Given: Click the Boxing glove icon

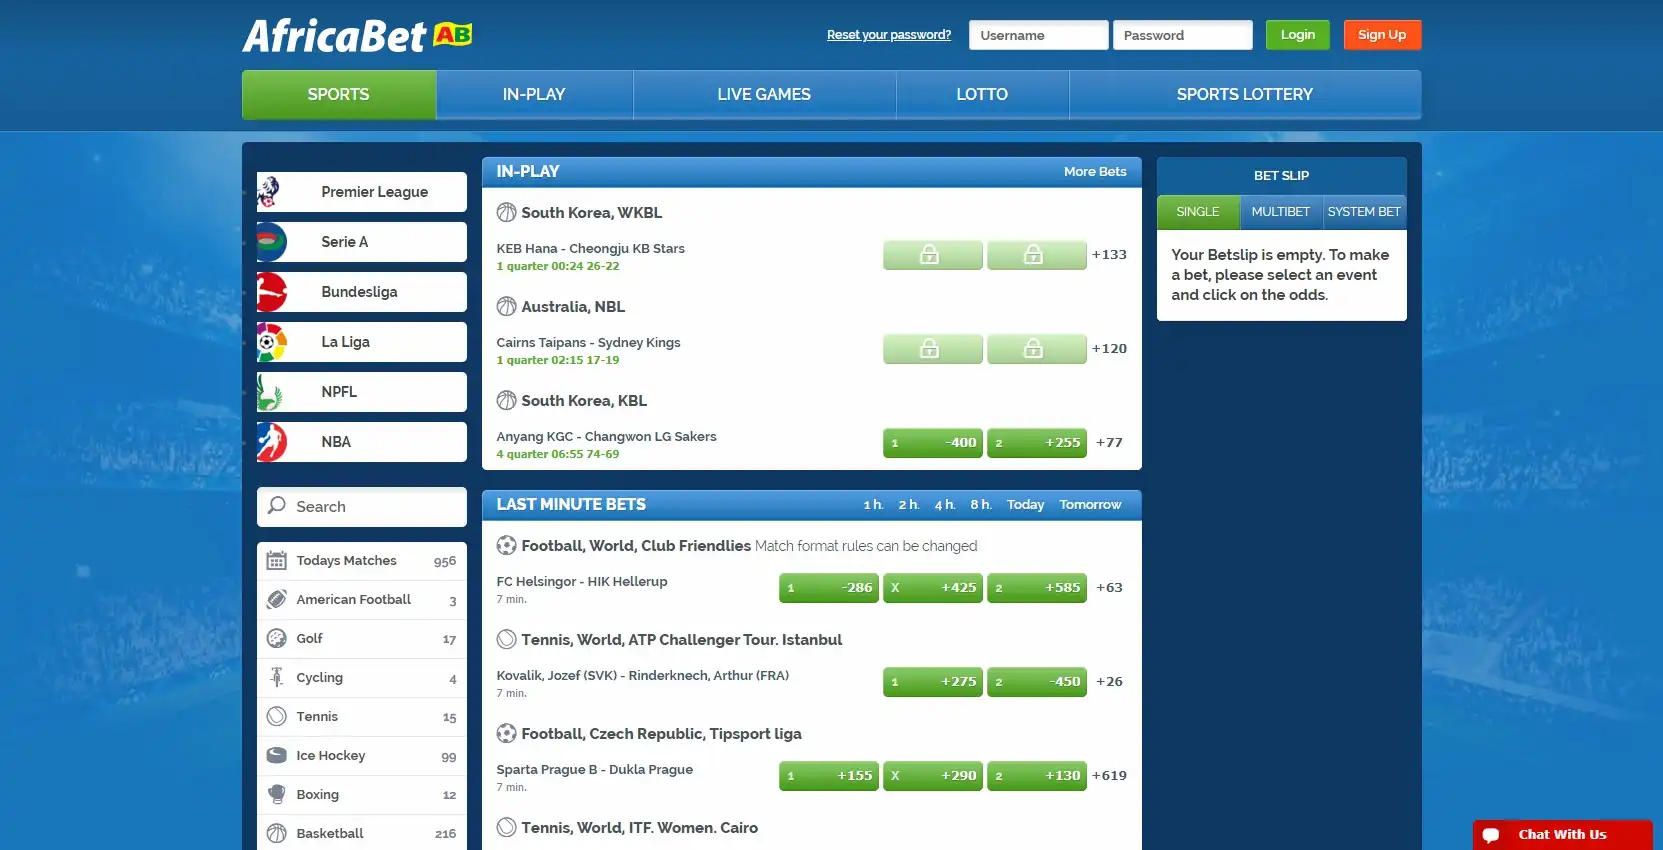Looking at the screenshot, I should point(277,795).
